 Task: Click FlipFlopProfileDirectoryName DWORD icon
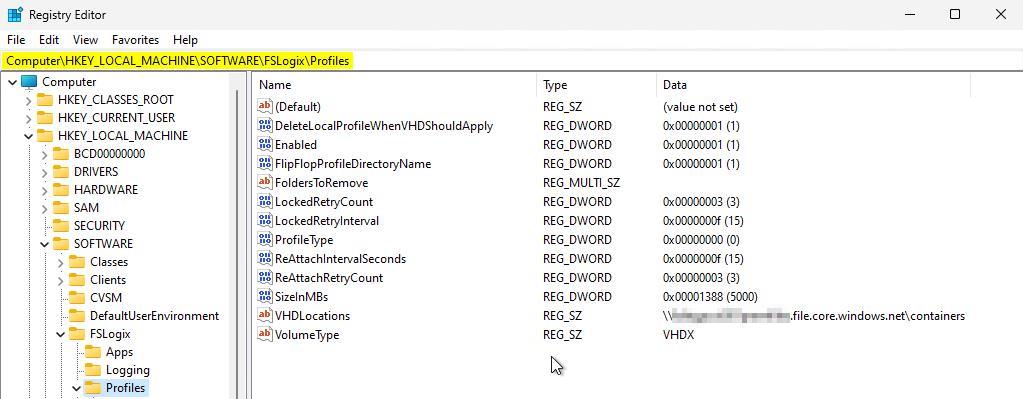[x=265, y=163]
